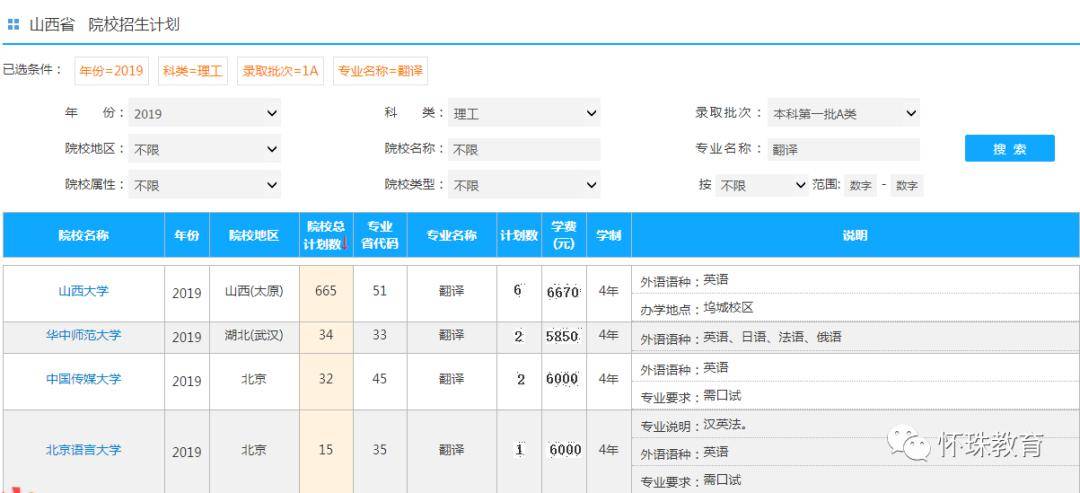
Task: Click the 院校地区 column header
Action: (254, 235)
